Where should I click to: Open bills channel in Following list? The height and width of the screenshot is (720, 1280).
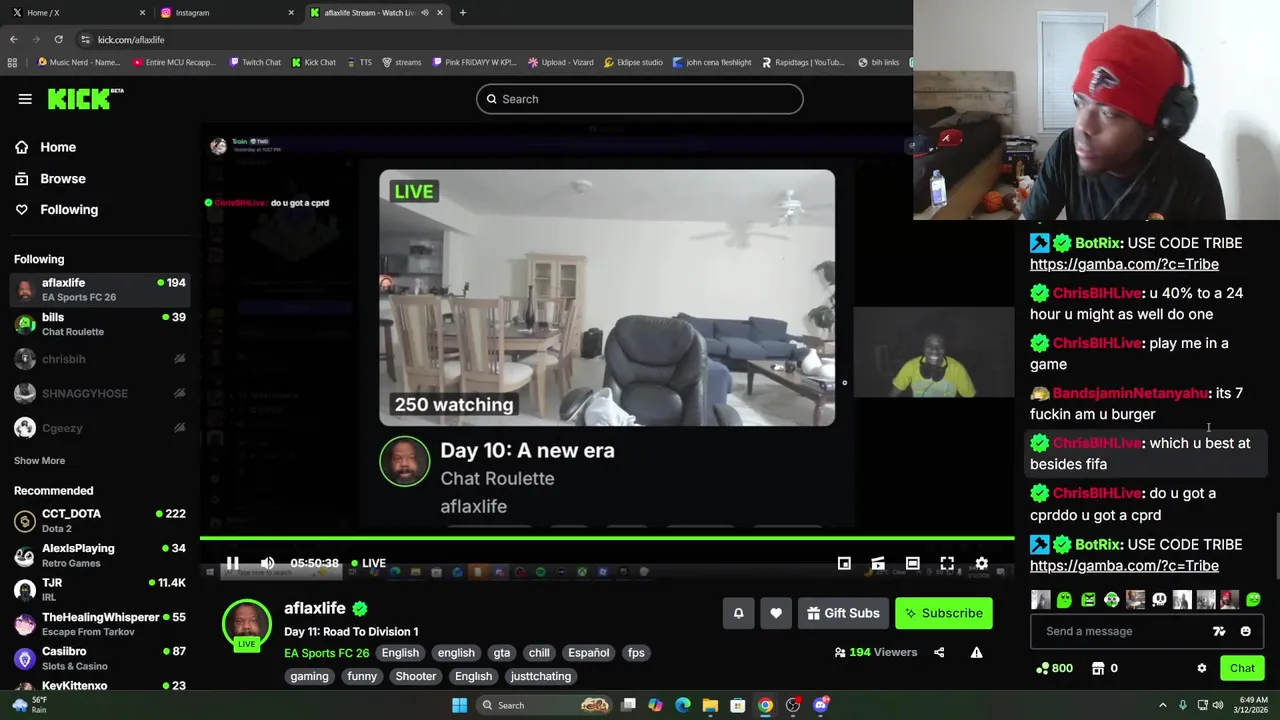click(x=100, y=324)
